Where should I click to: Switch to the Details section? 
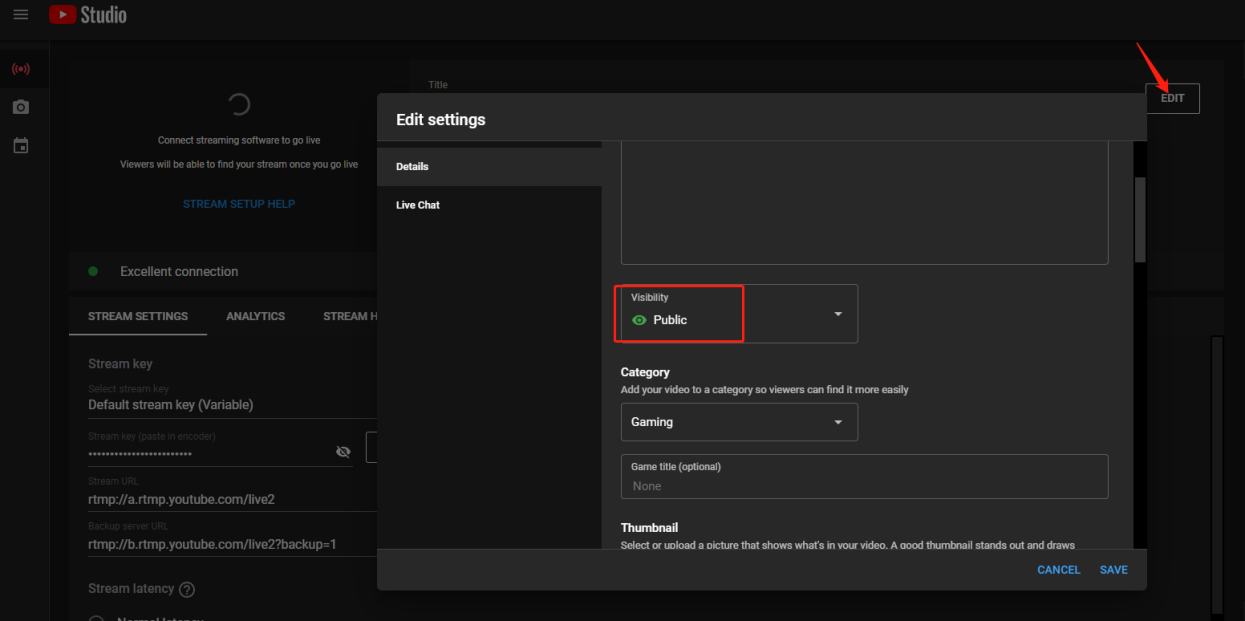point(489,166)
